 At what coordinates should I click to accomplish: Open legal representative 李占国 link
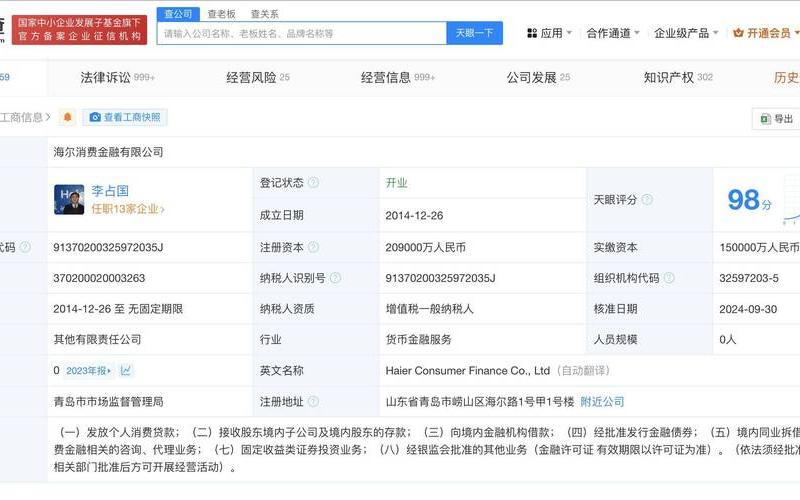[x=110, y=191]
